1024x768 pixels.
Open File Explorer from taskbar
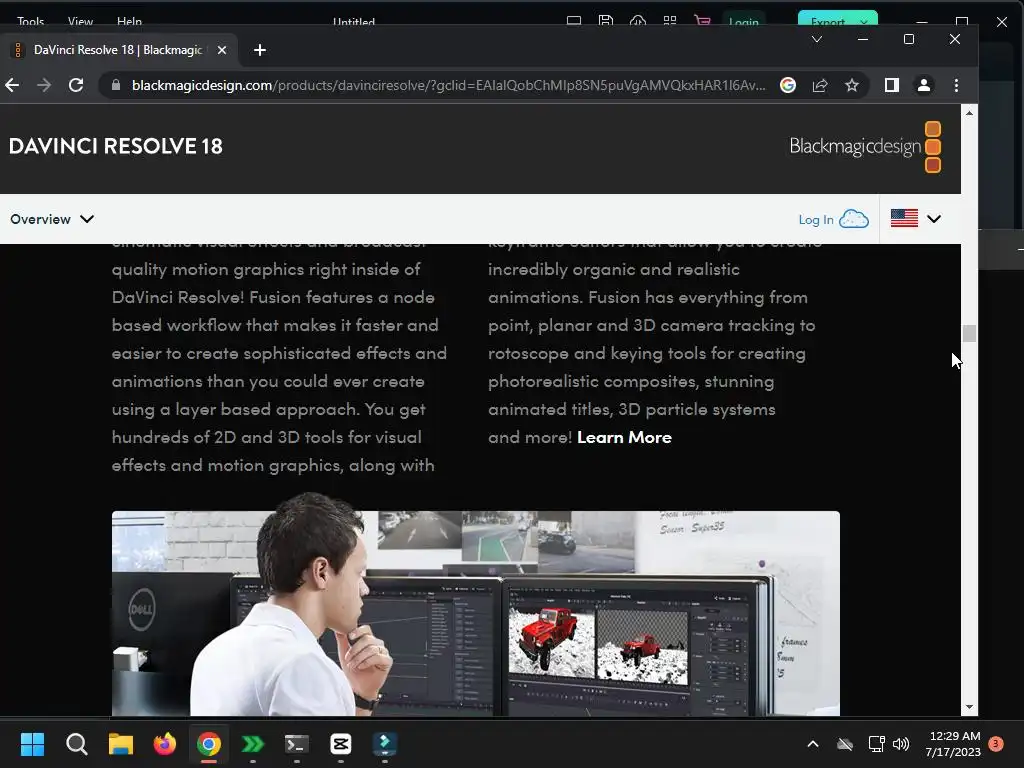click(121, 744)
